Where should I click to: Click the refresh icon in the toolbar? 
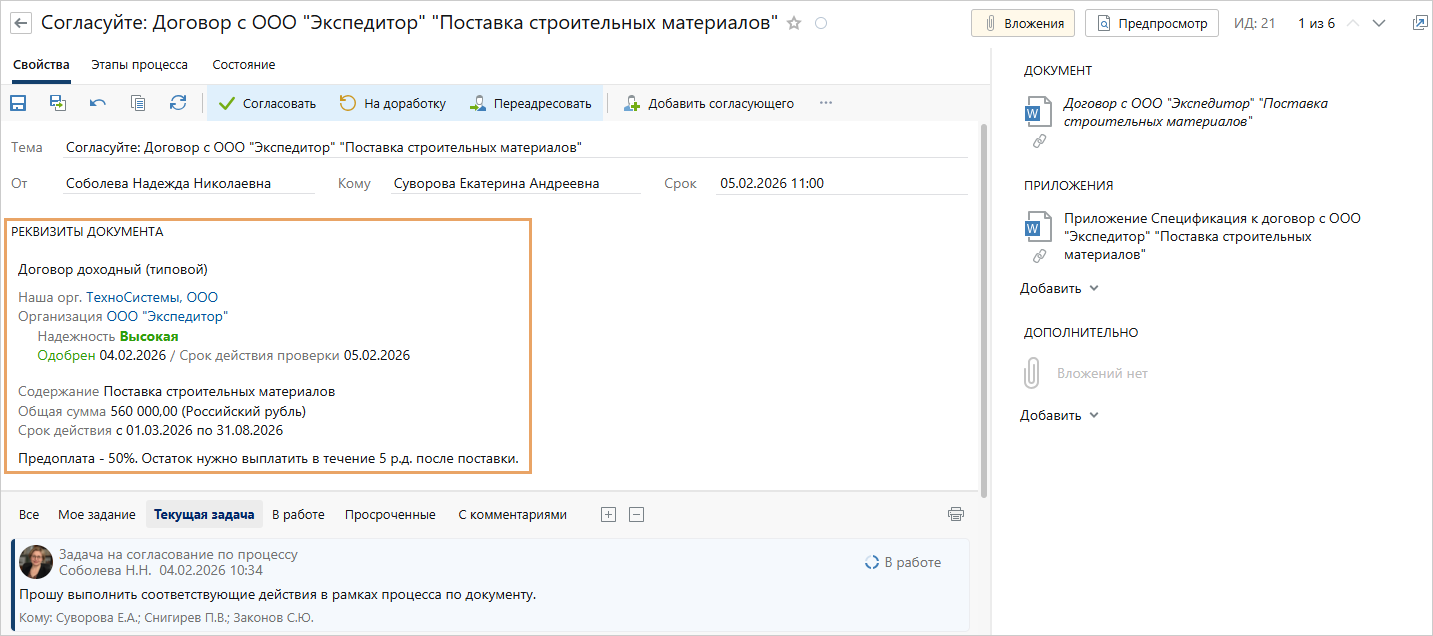pyautogui.click(x=178, y=102)
